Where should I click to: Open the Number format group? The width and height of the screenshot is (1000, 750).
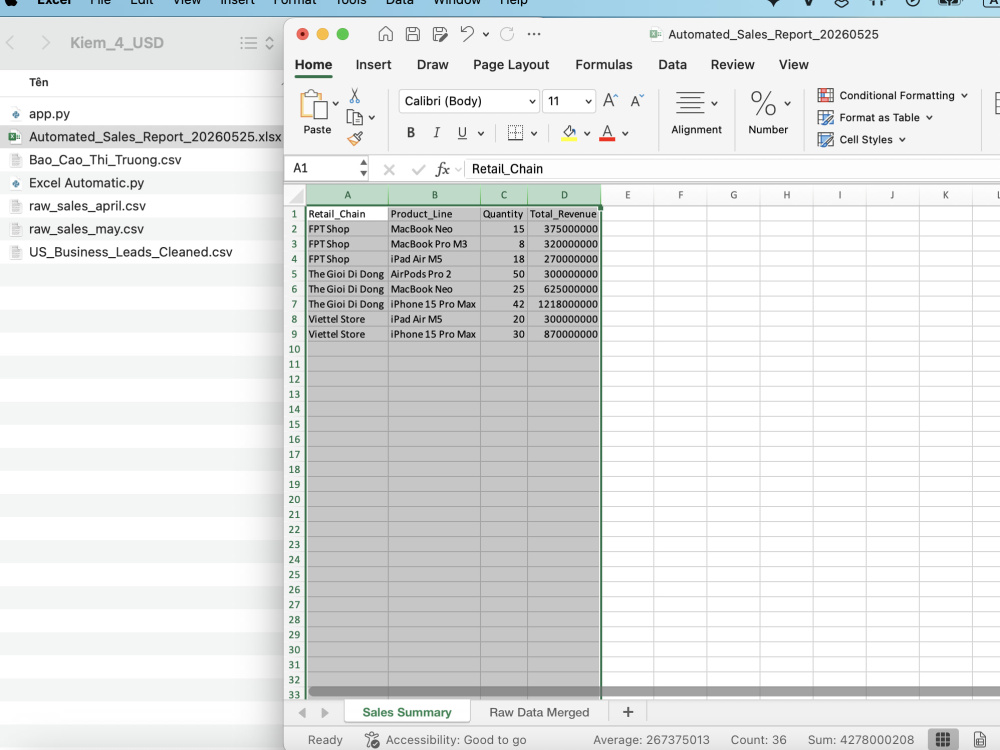(768, 113)
